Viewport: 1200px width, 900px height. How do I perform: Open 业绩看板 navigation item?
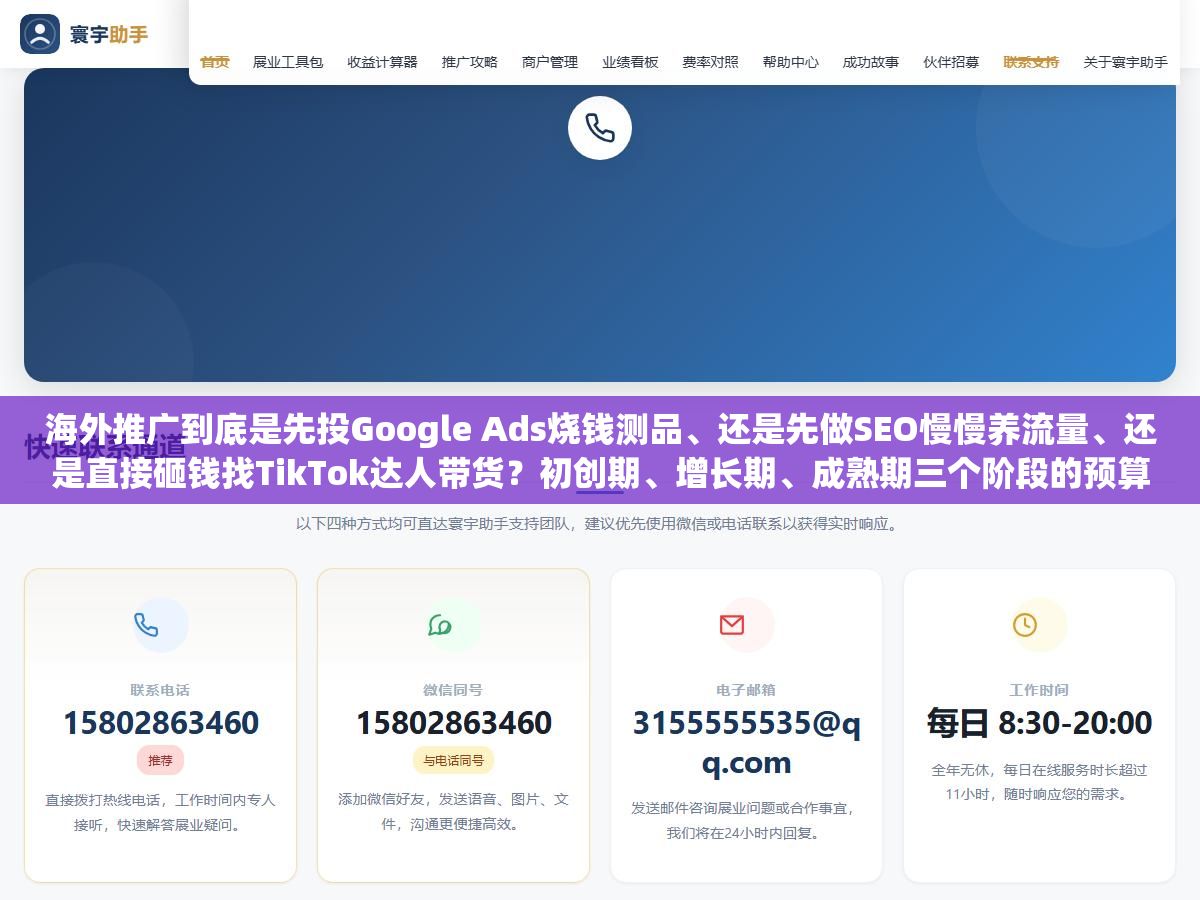[x=630, y=62]
